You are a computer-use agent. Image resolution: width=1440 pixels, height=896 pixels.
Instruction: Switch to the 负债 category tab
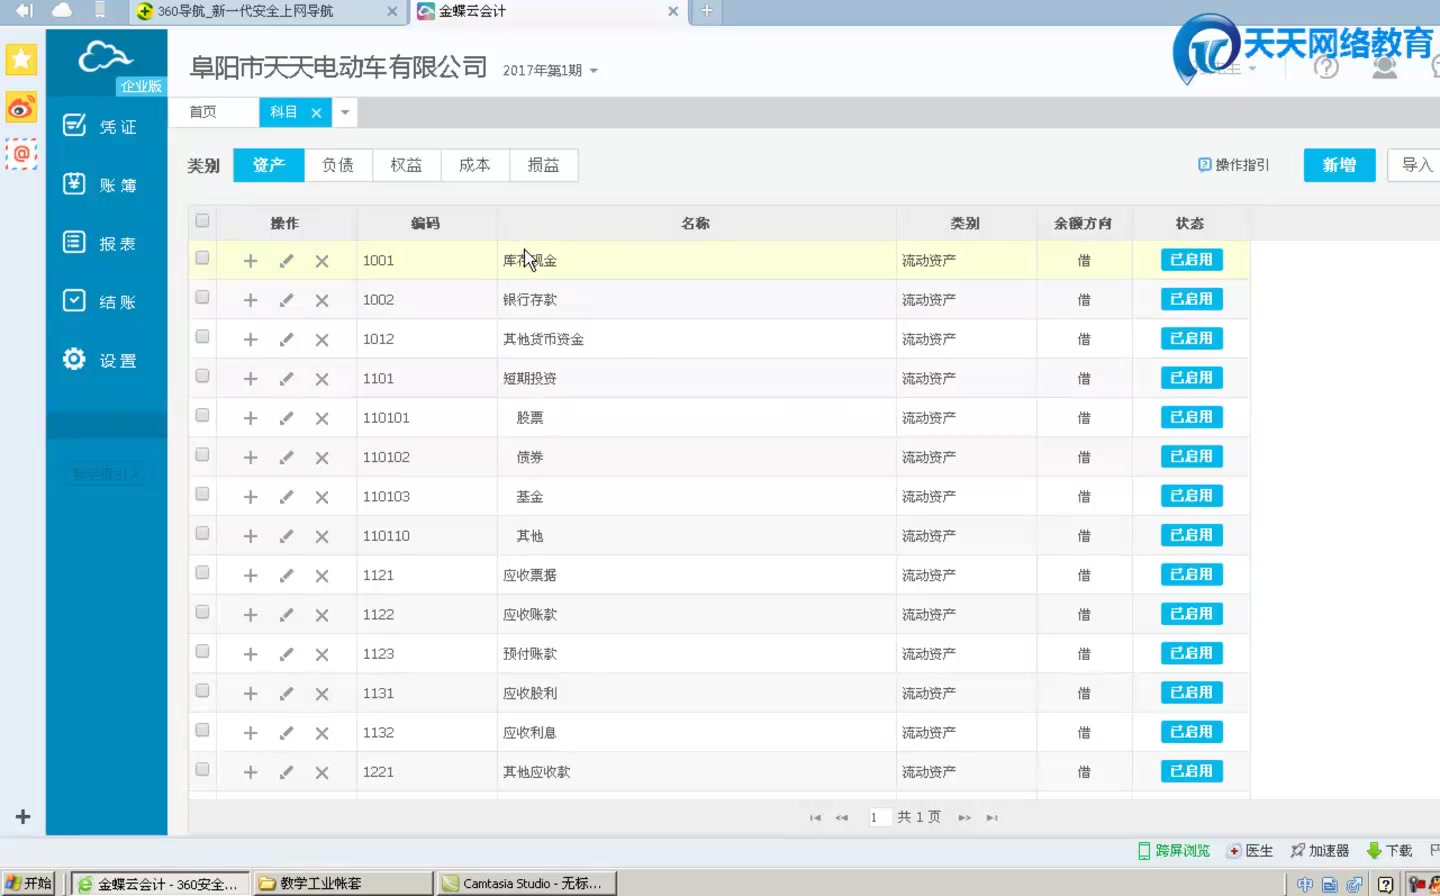338,165
